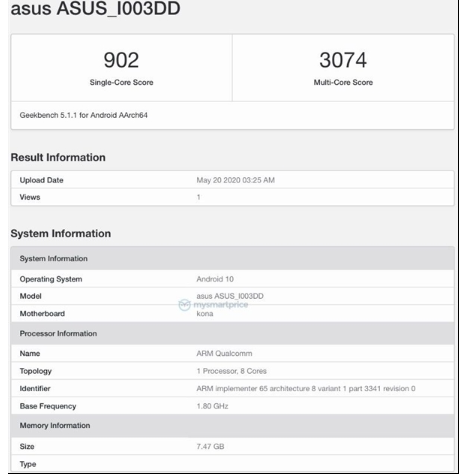Click the 'ARM implementer 65 architecture 8' identifier value
467x474 pixels.
(x=306, y=389)
